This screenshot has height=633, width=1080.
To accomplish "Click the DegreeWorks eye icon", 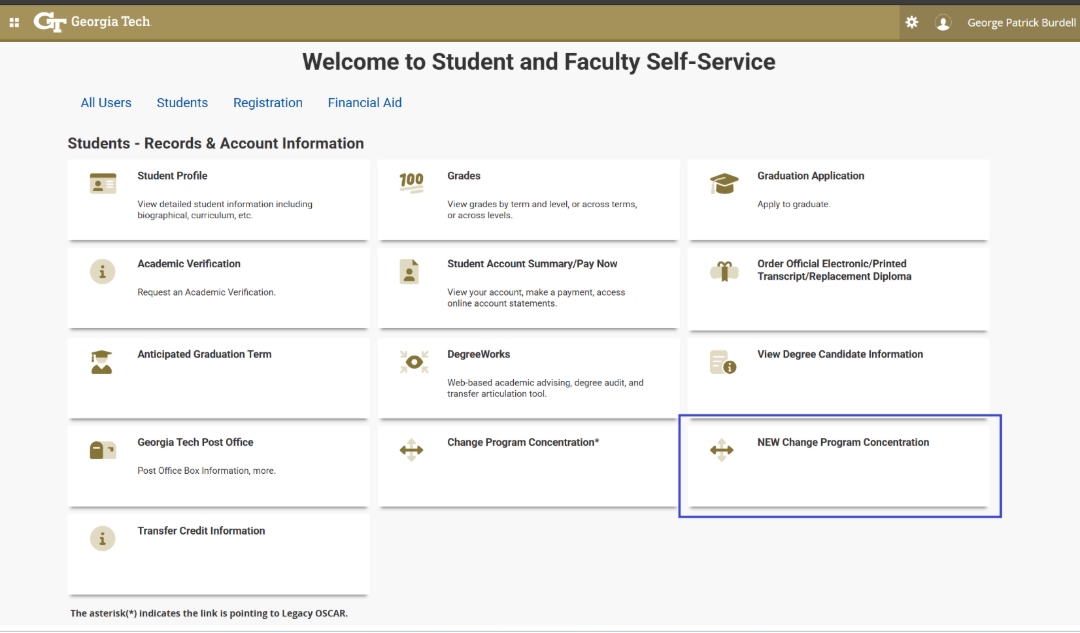I will point(414,362).
